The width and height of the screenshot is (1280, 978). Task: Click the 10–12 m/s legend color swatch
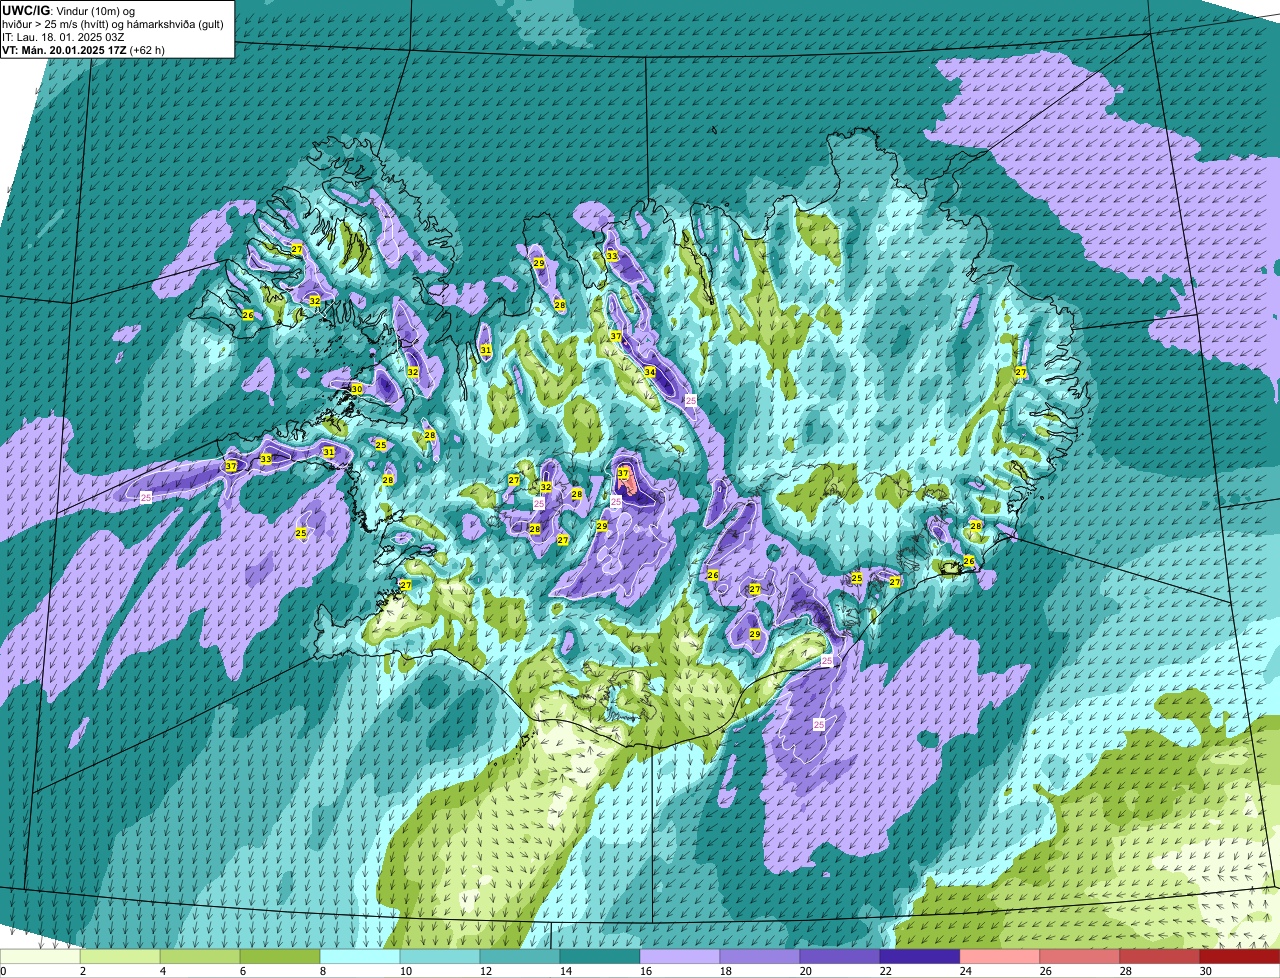coord(440,956)
